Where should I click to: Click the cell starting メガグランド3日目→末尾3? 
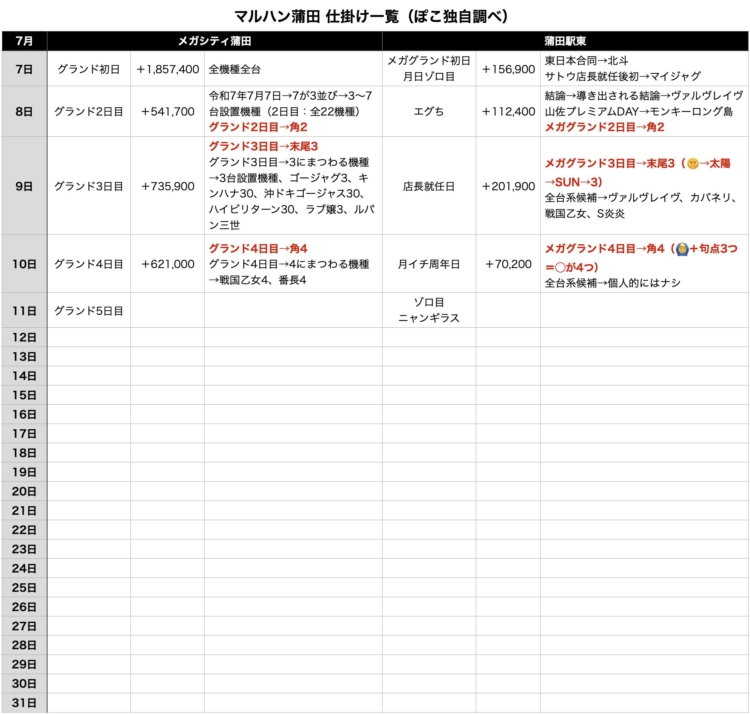(644, 186)
